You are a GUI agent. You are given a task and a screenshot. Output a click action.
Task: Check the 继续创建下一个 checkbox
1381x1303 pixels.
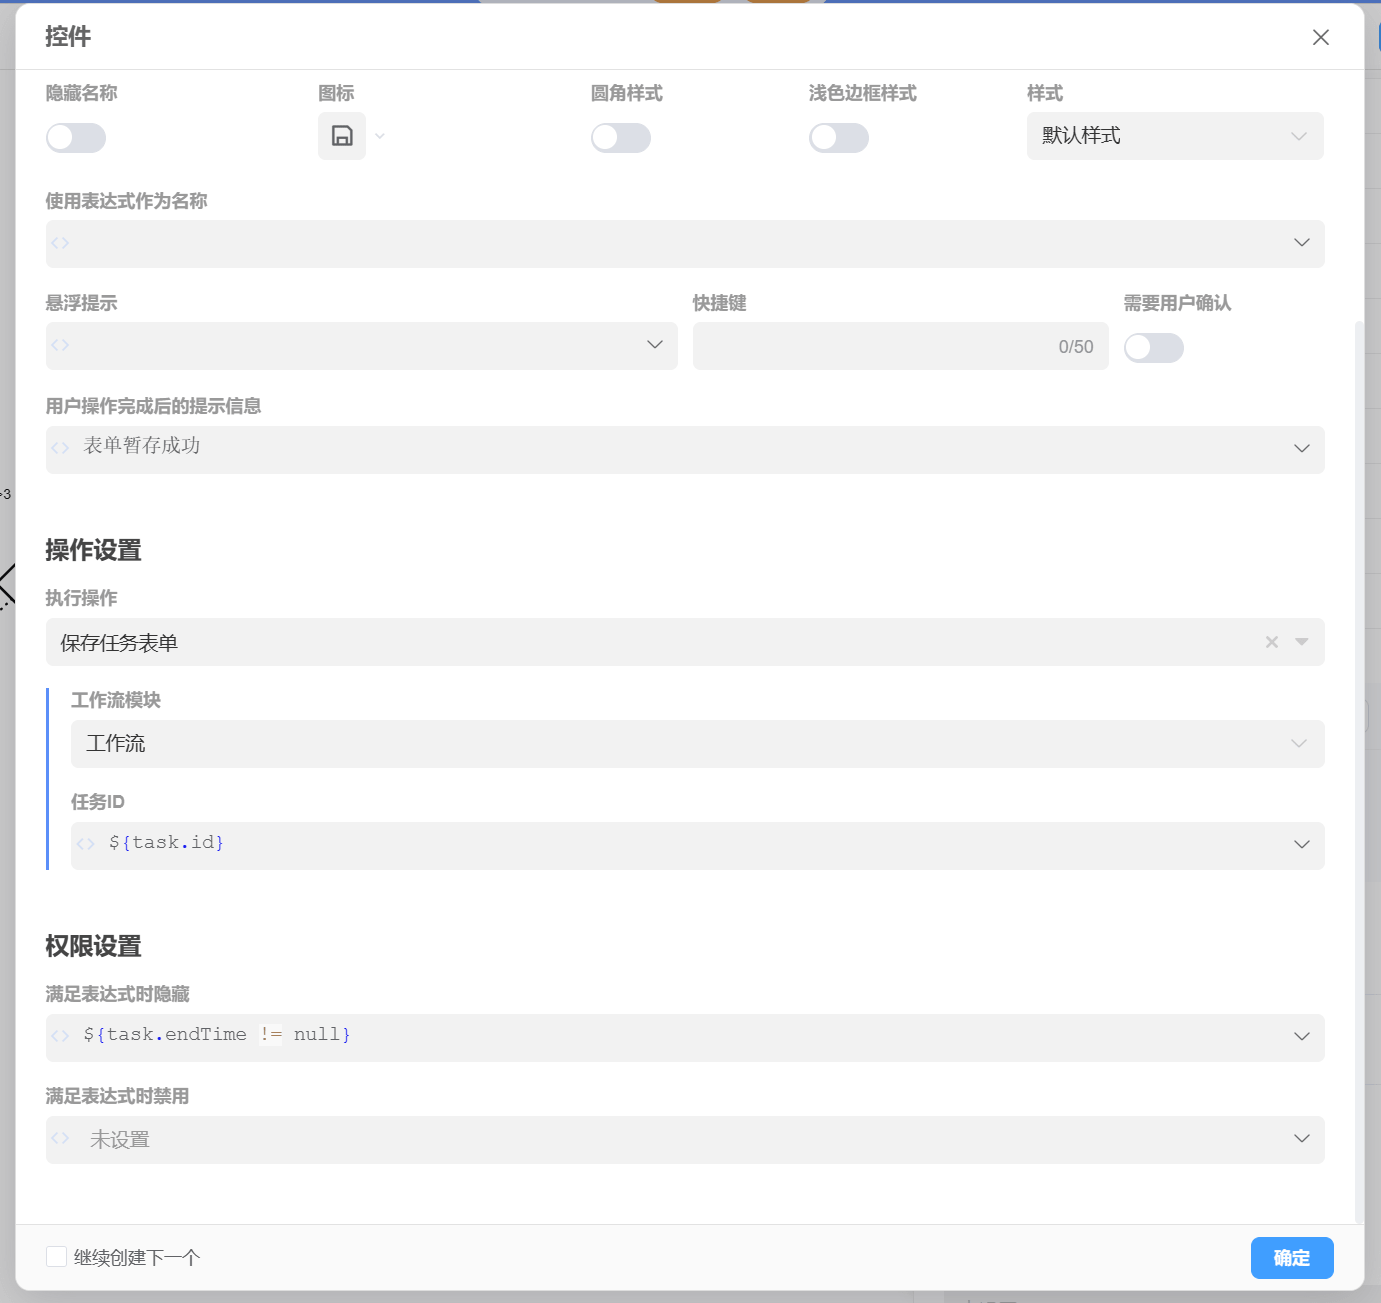pyautogui.click(x=57, y=1257)
